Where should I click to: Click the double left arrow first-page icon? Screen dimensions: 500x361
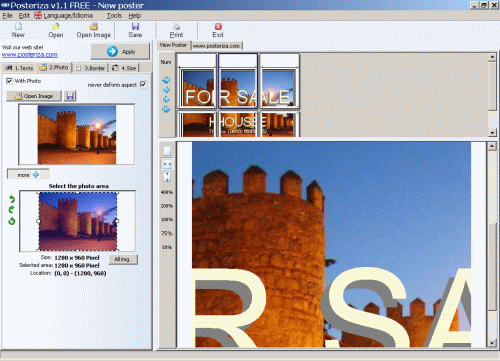click(166, 80)
